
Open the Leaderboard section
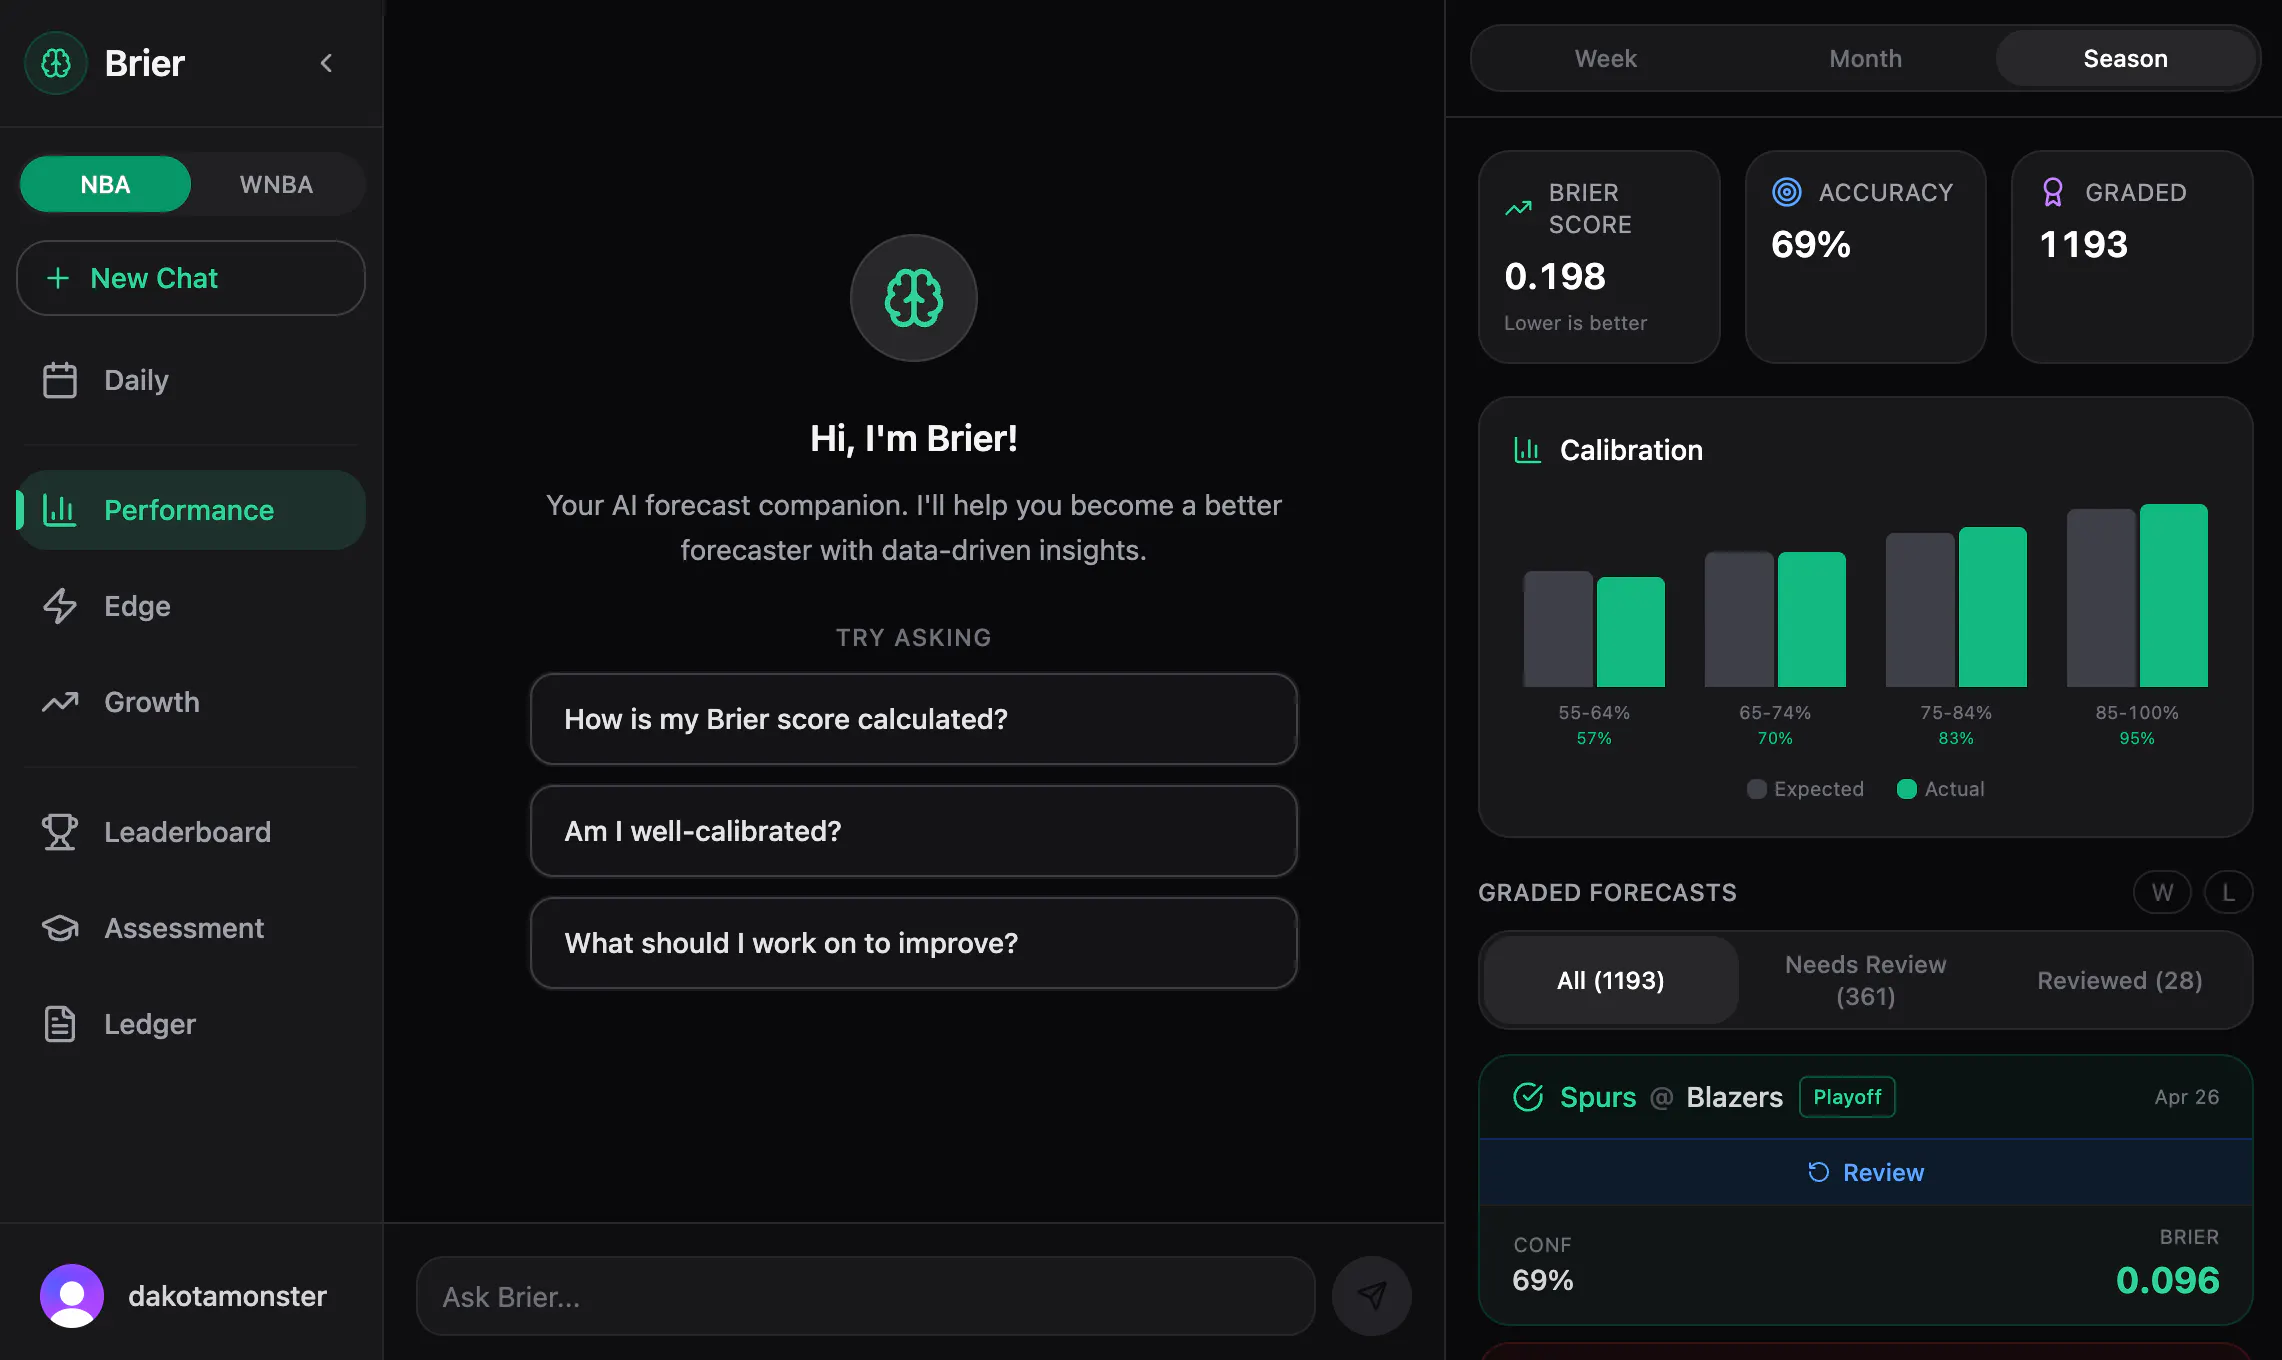click(x=191, y=832)
